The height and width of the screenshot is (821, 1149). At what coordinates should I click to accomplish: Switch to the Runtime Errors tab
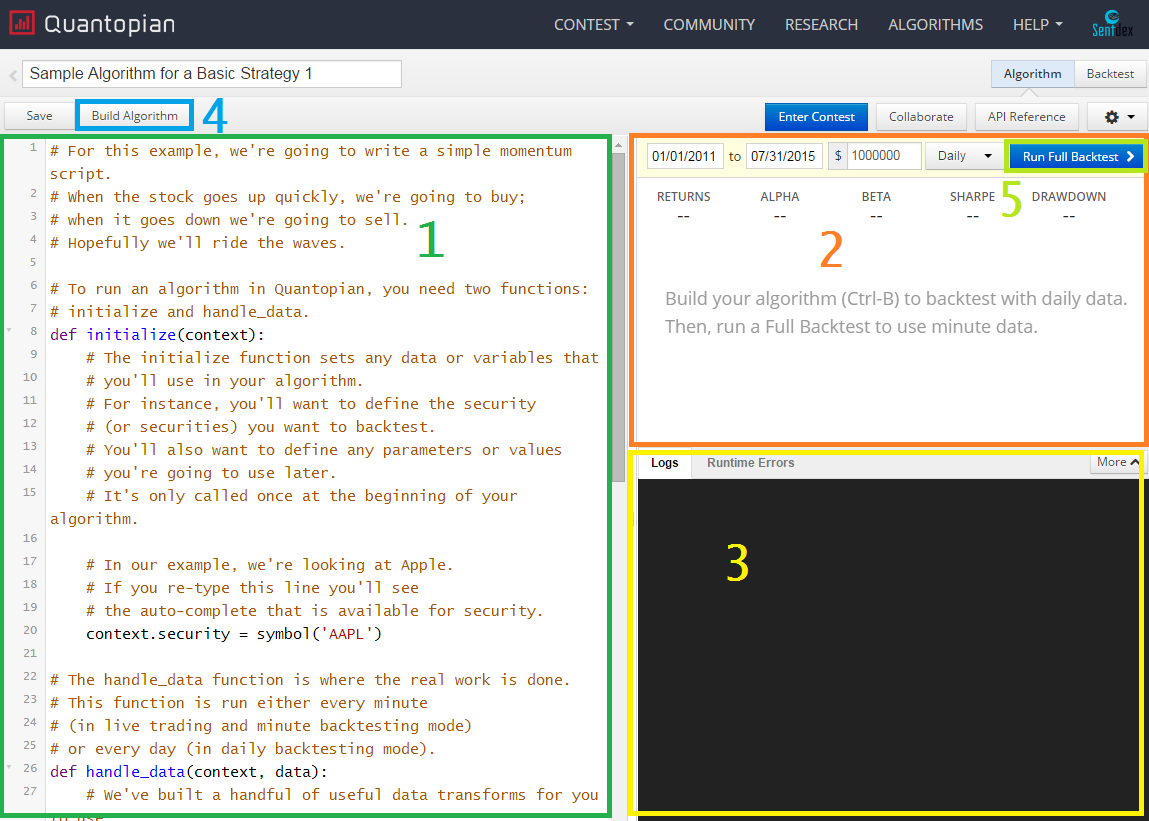pos(750,463)
